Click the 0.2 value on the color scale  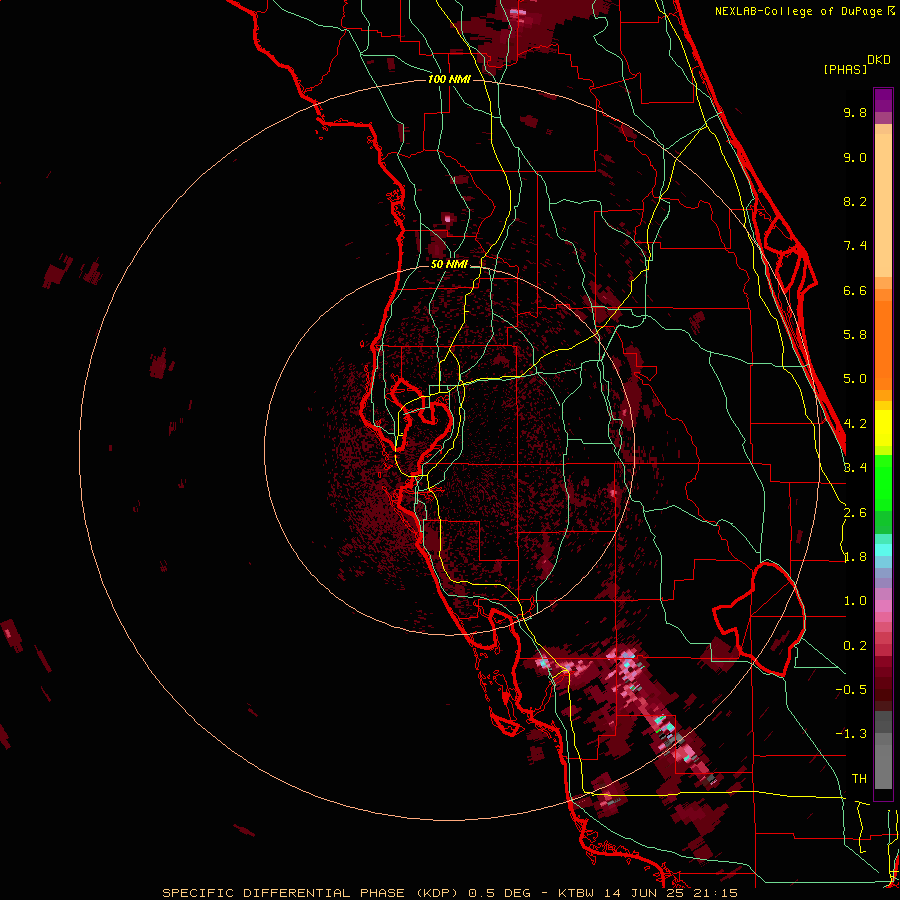pos(855,646)
